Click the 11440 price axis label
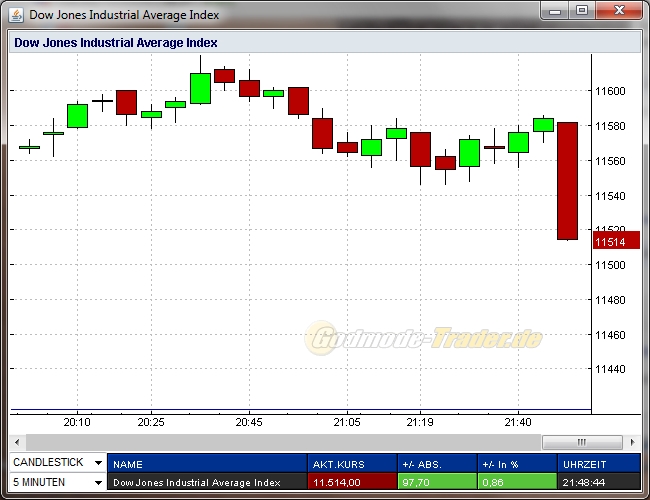Viewport: 650px width, 500px height. point(610,369)
